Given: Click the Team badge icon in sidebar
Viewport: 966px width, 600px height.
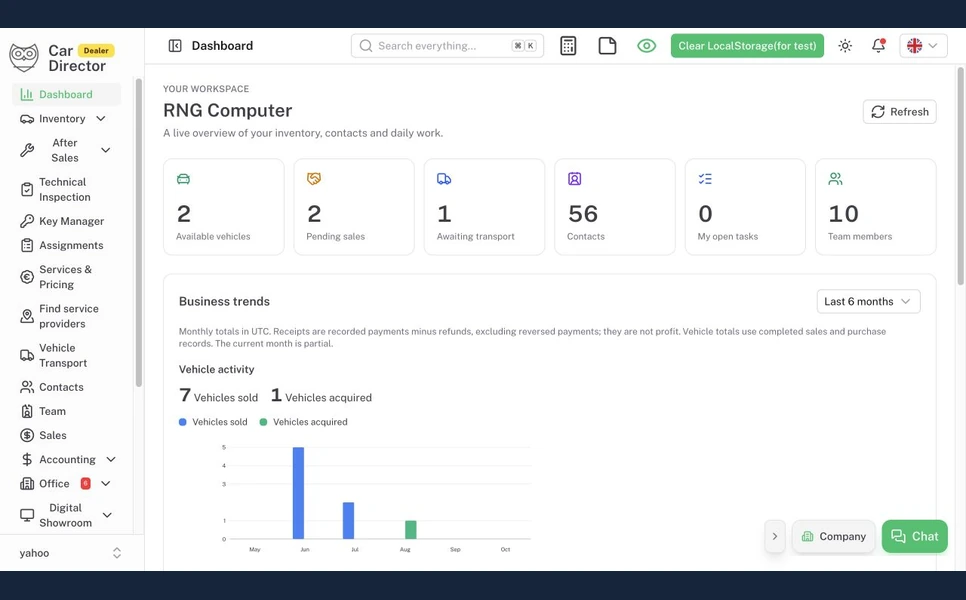Looking at the screenshot, I should click(27, 411).
